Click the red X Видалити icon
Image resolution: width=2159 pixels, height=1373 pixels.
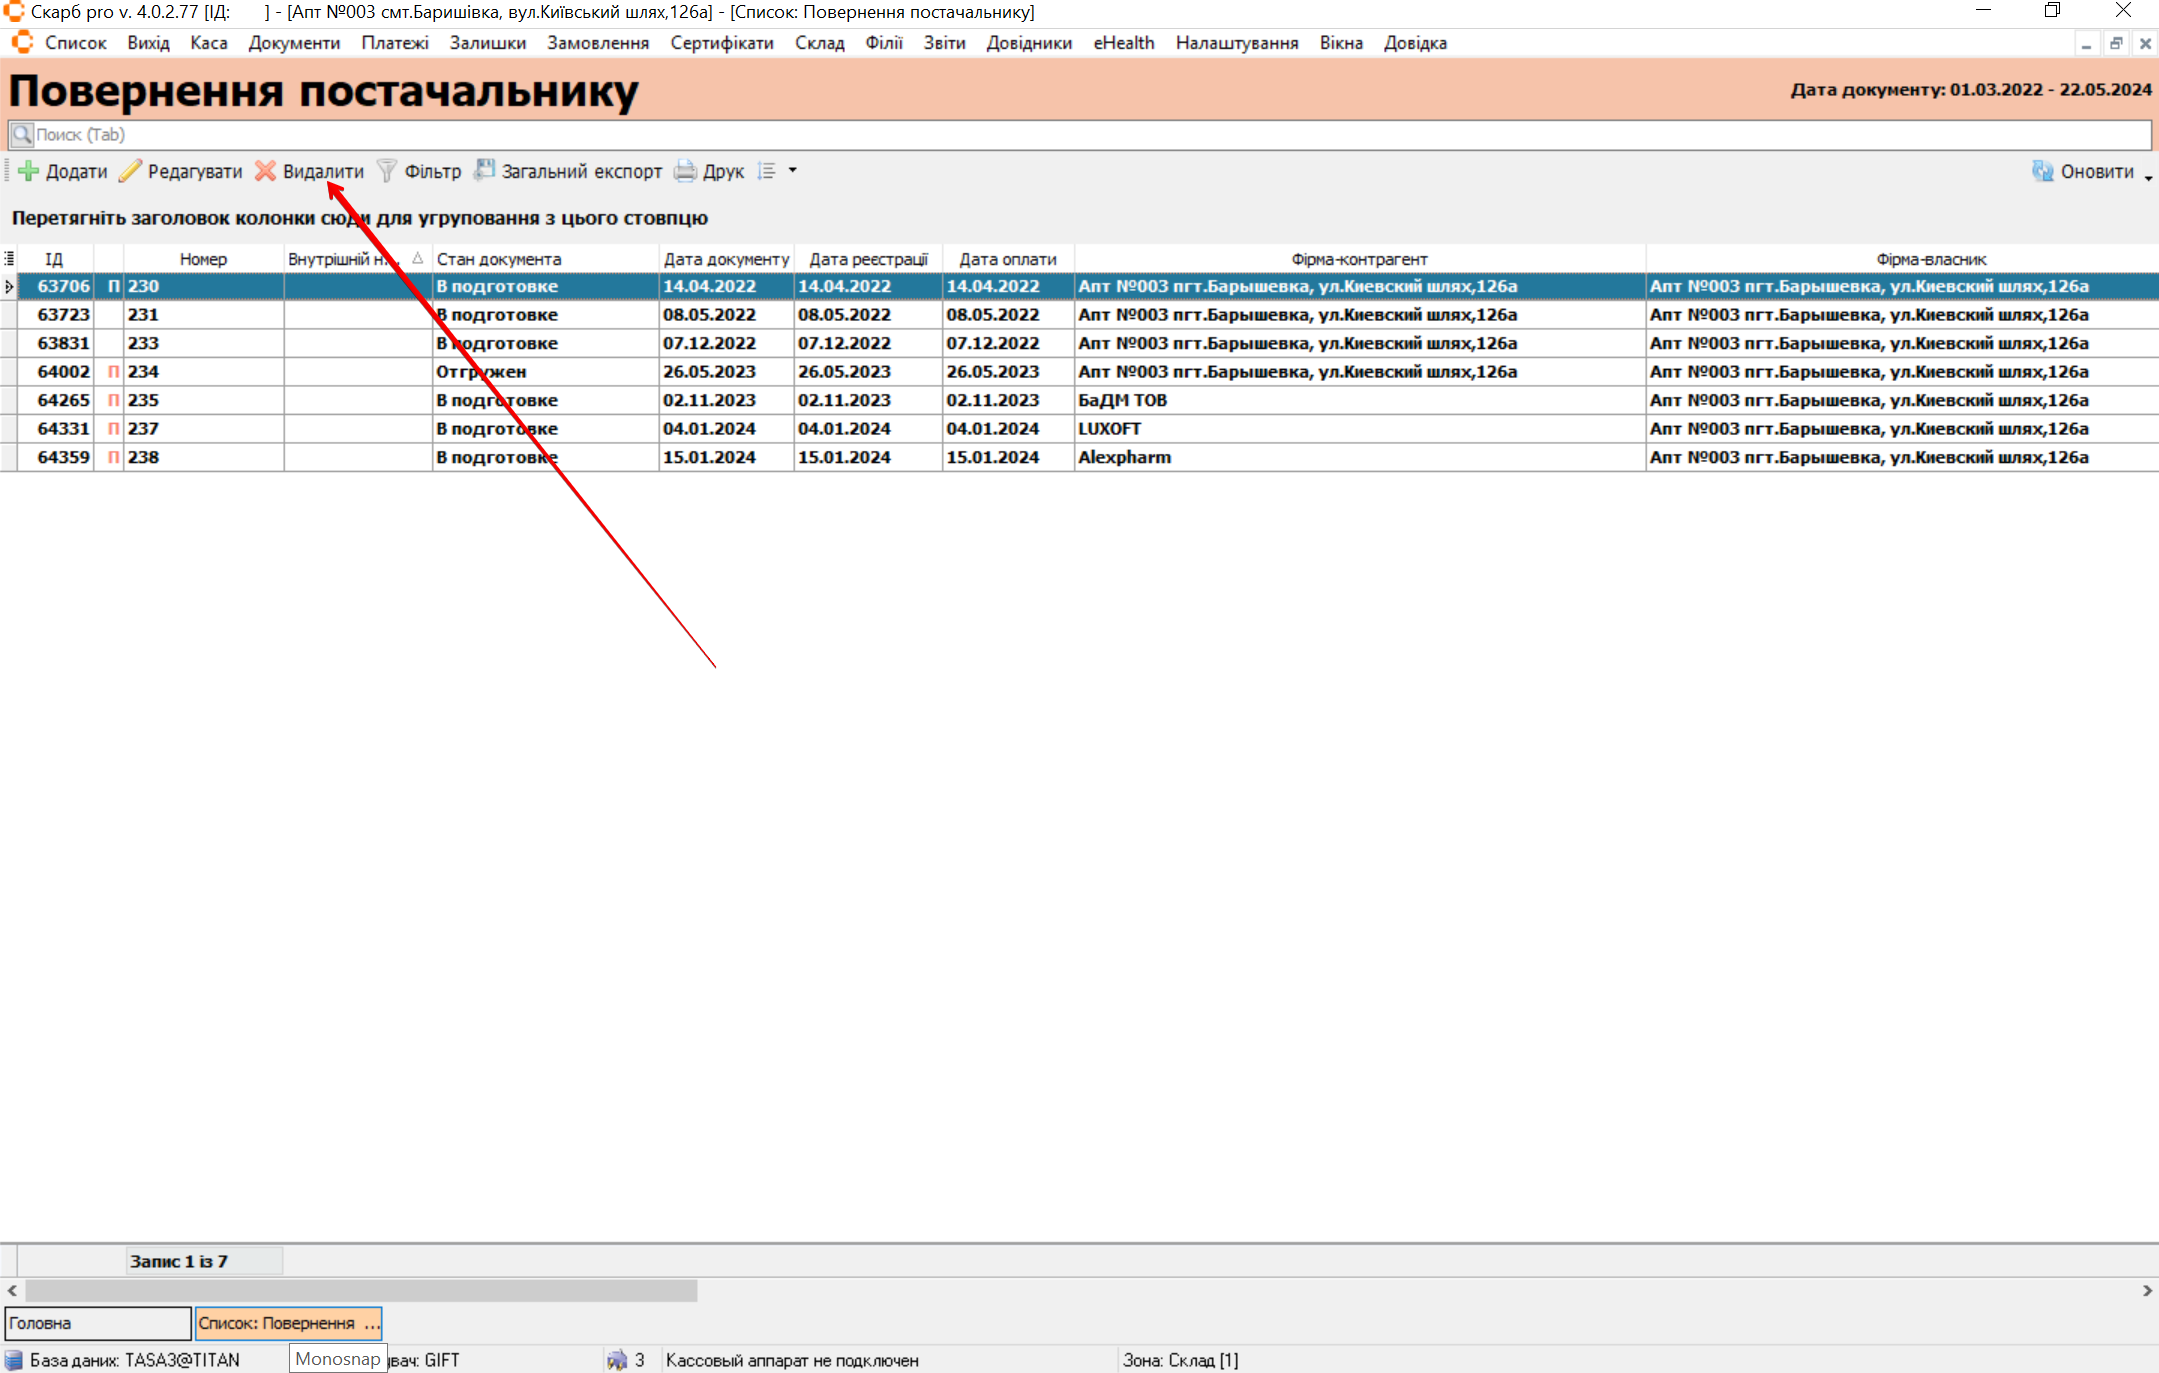point(265,171)
